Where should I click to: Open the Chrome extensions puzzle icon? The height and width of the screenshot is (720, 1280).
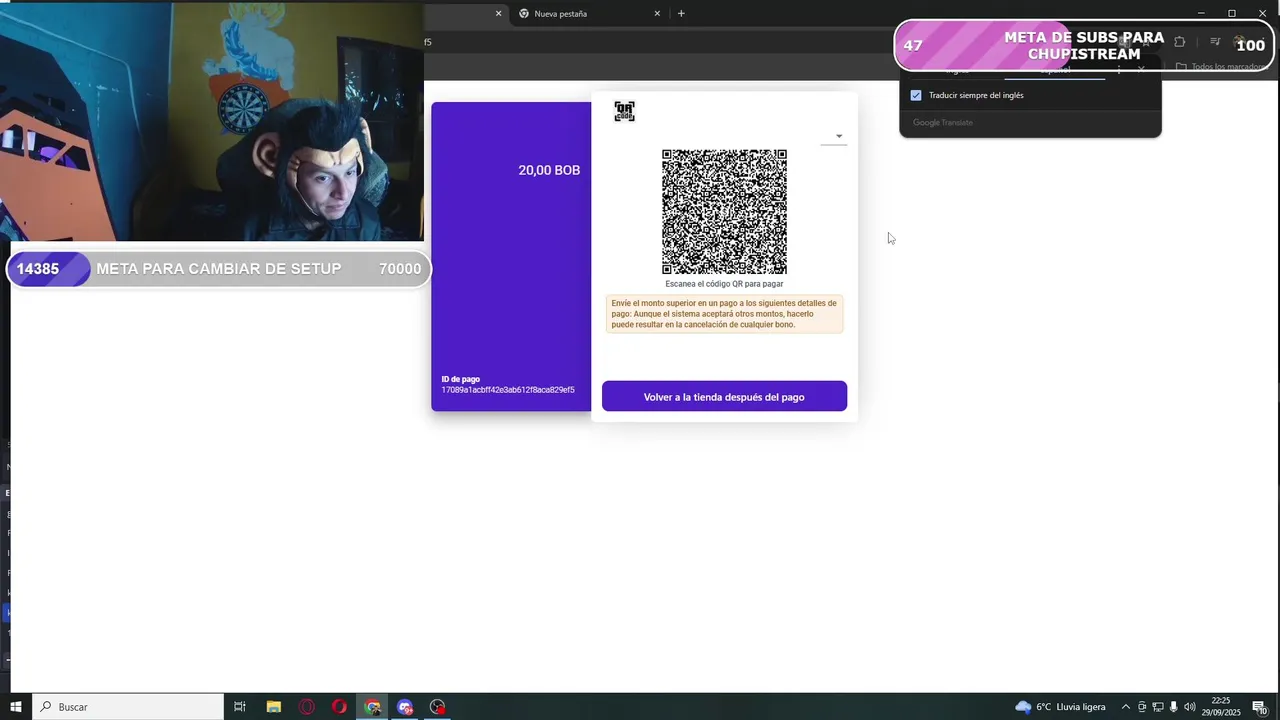[1180, 42]
